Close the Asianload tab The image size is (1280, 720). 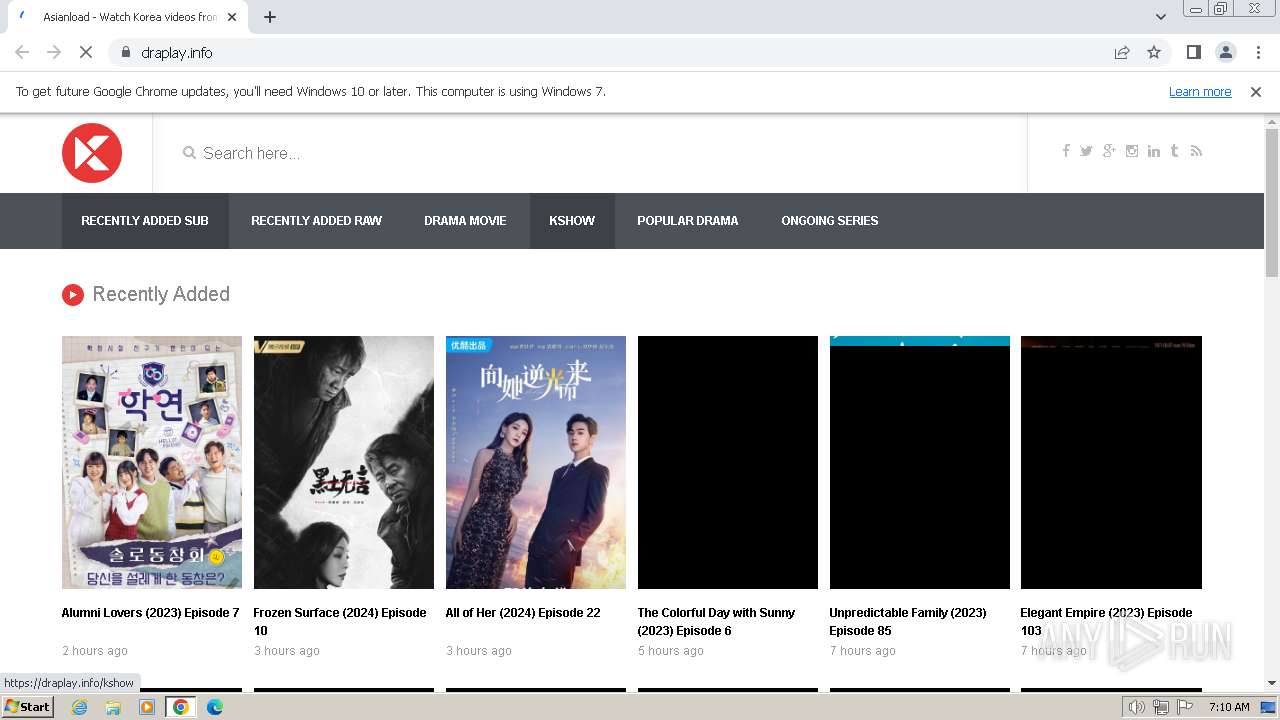pos(233,17)
